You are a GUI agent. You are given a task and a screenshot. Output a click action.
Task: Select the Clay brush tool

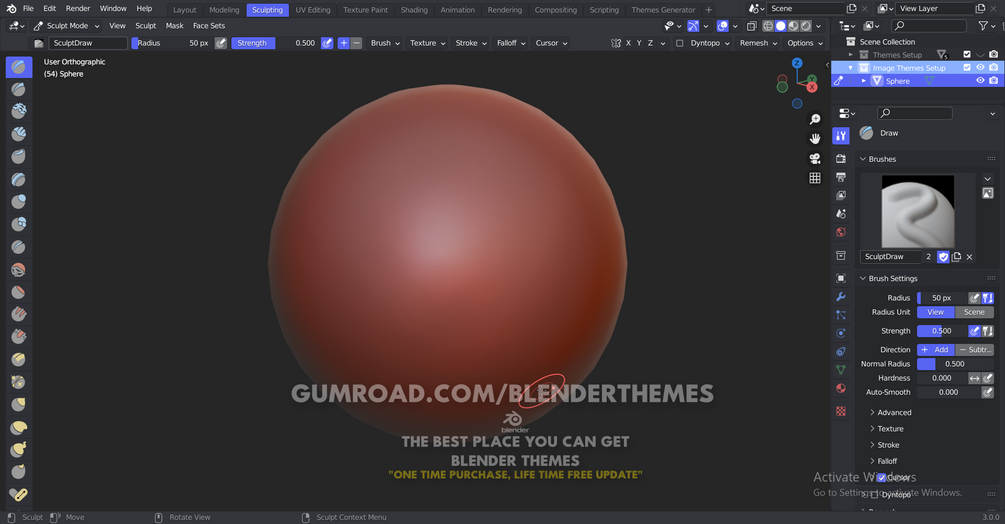[x=19, y=111]
